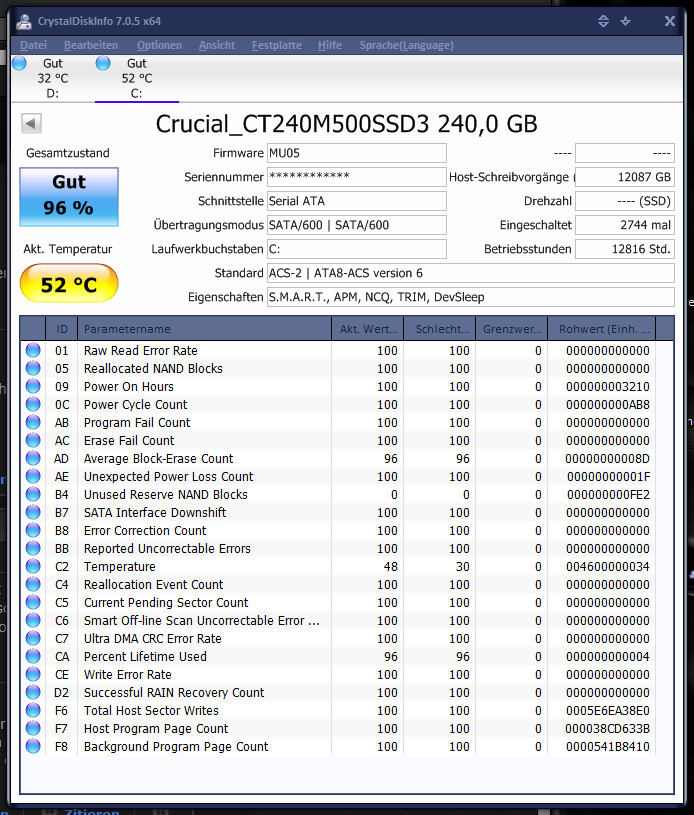Image resolution: width=694 pixels, height=815 pixels.
Task: Open the Ansicht menu
Action: point(217,45)
